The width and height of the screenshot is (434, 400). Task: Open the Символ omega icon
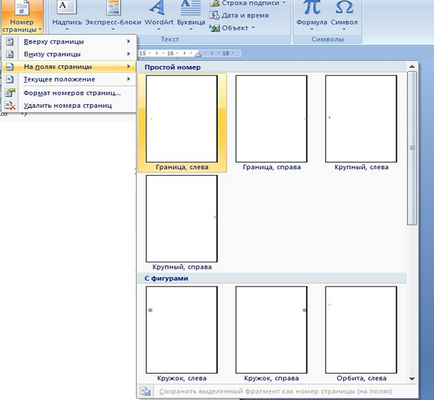pos(344,7)
